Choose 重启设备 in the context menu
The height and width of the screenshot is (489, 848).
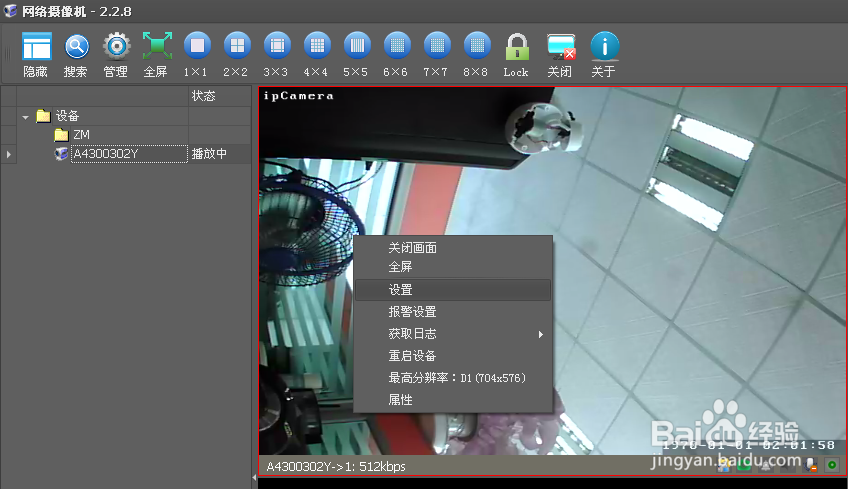coord(453,356)
